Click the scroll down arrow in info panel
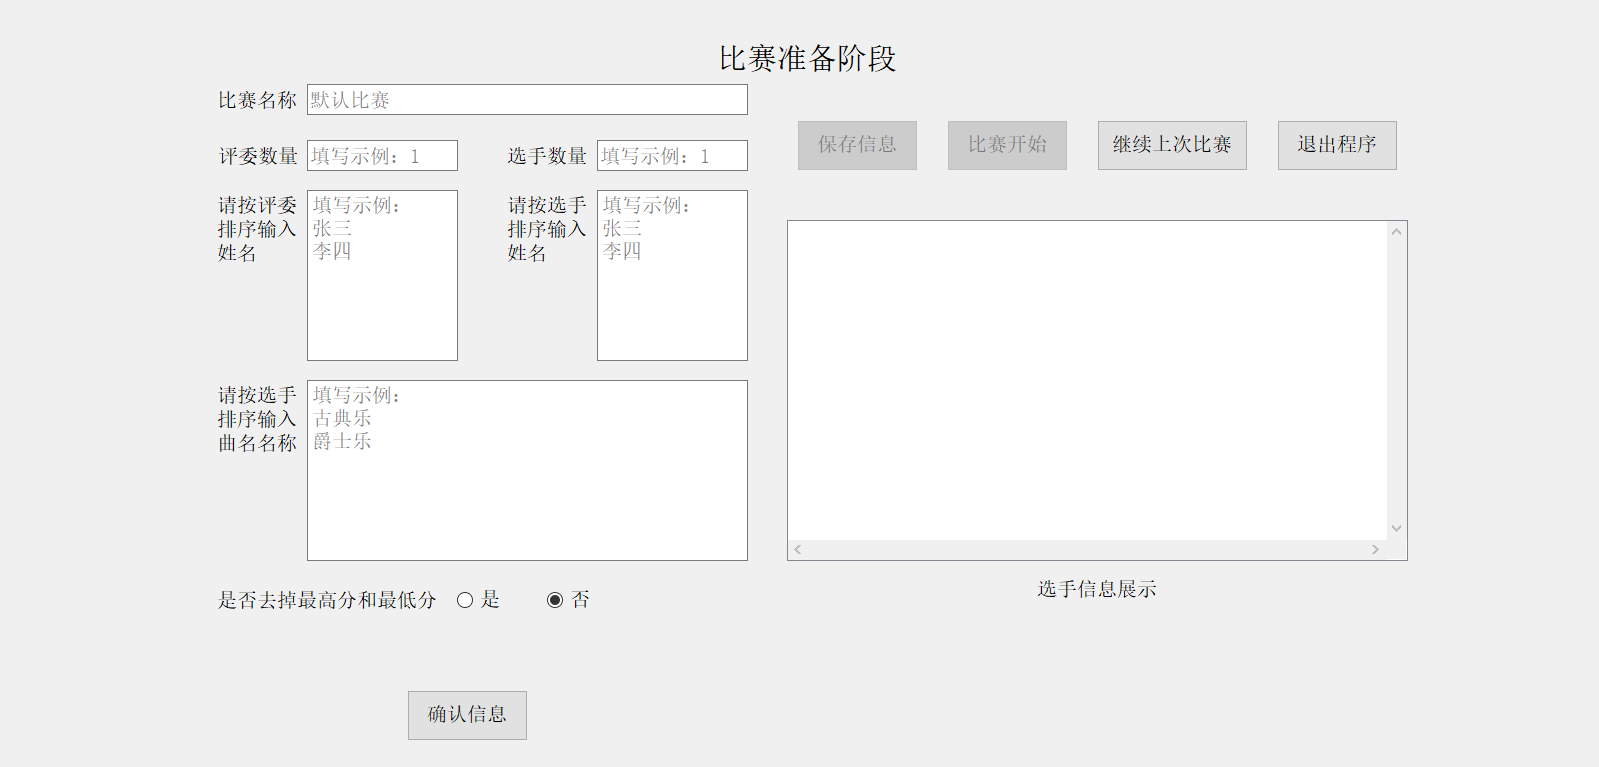Screen dimensions: 1599x767 (1397, 529)
